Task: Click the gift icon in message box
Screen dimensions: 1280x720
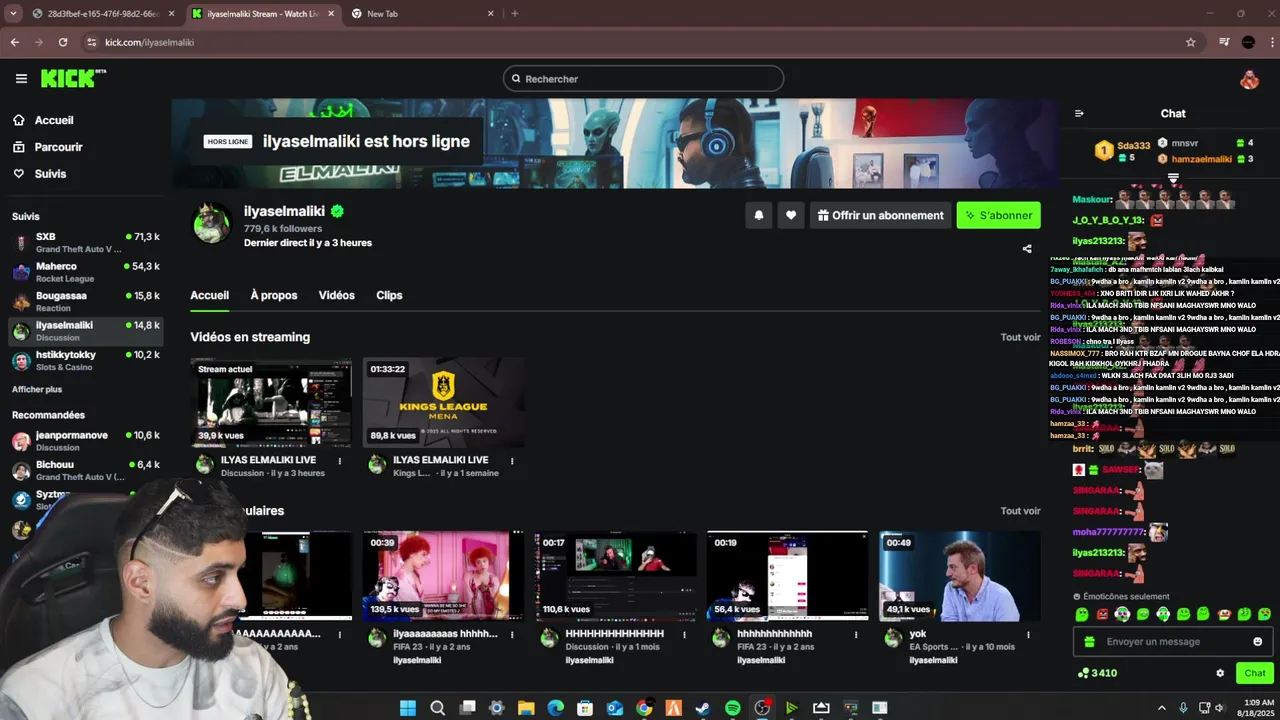Action: click(x=1089, y=642)
